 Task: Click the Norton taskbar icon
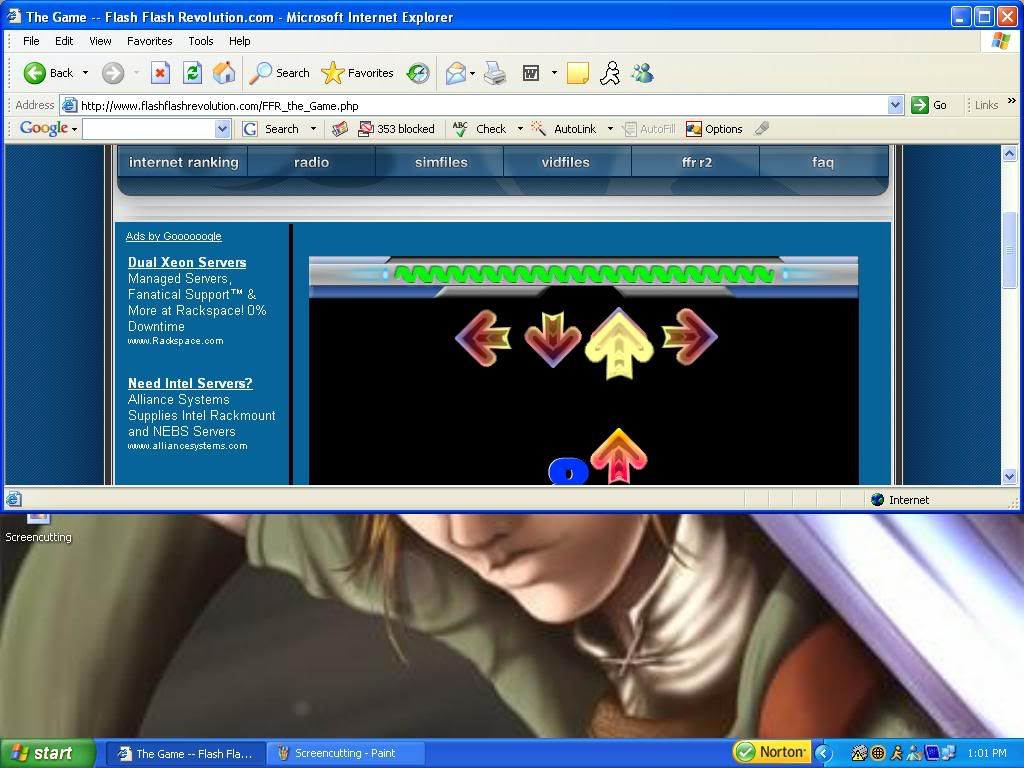click(x=770, y=753)
